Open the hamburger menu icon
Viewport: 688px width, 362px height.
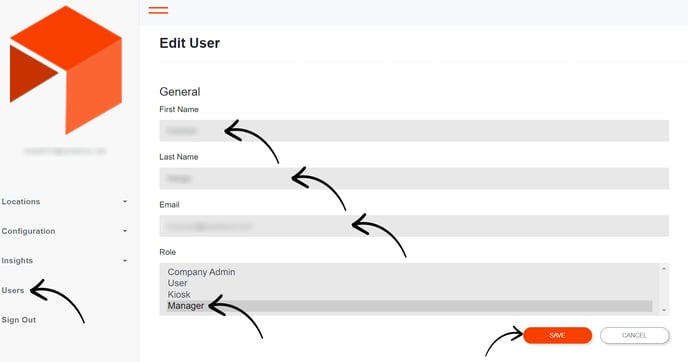[158, 10]
